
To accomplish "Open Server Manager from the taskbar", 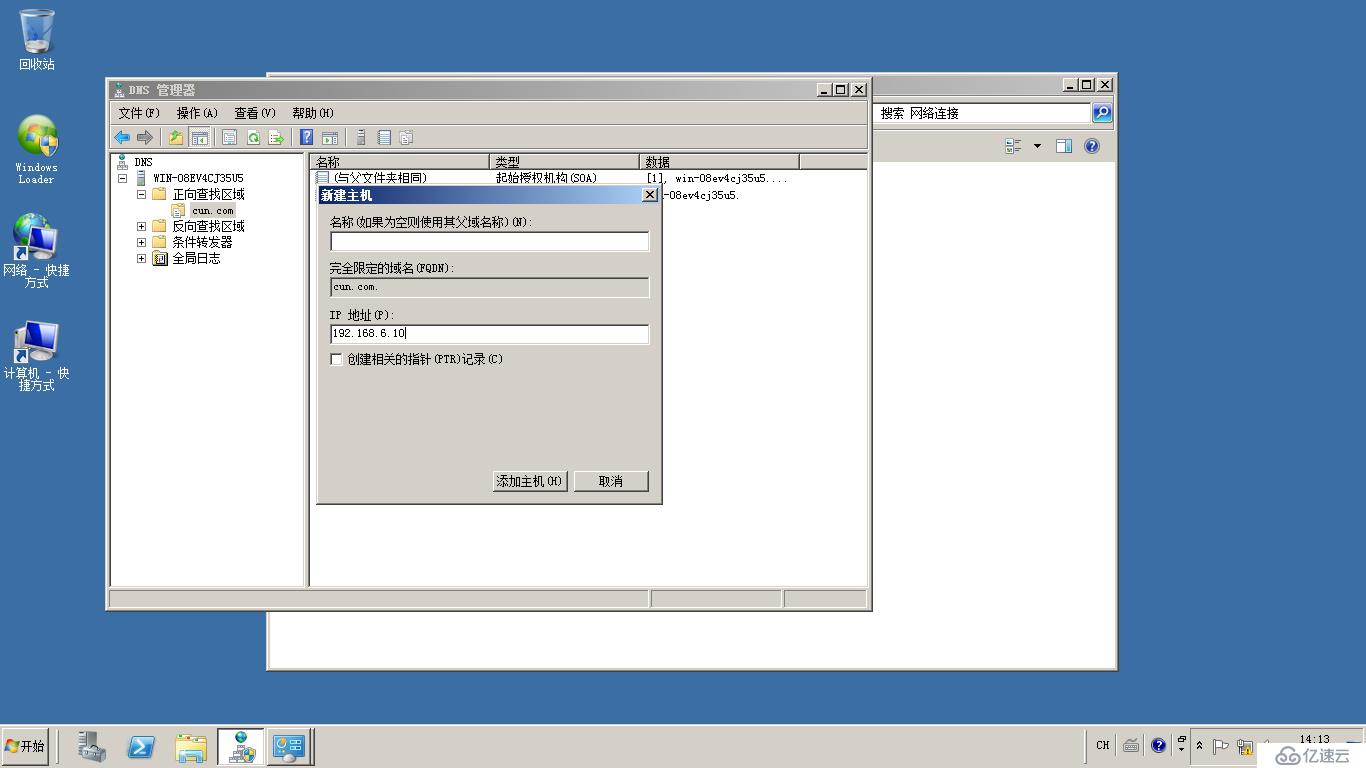I will 92,747.
